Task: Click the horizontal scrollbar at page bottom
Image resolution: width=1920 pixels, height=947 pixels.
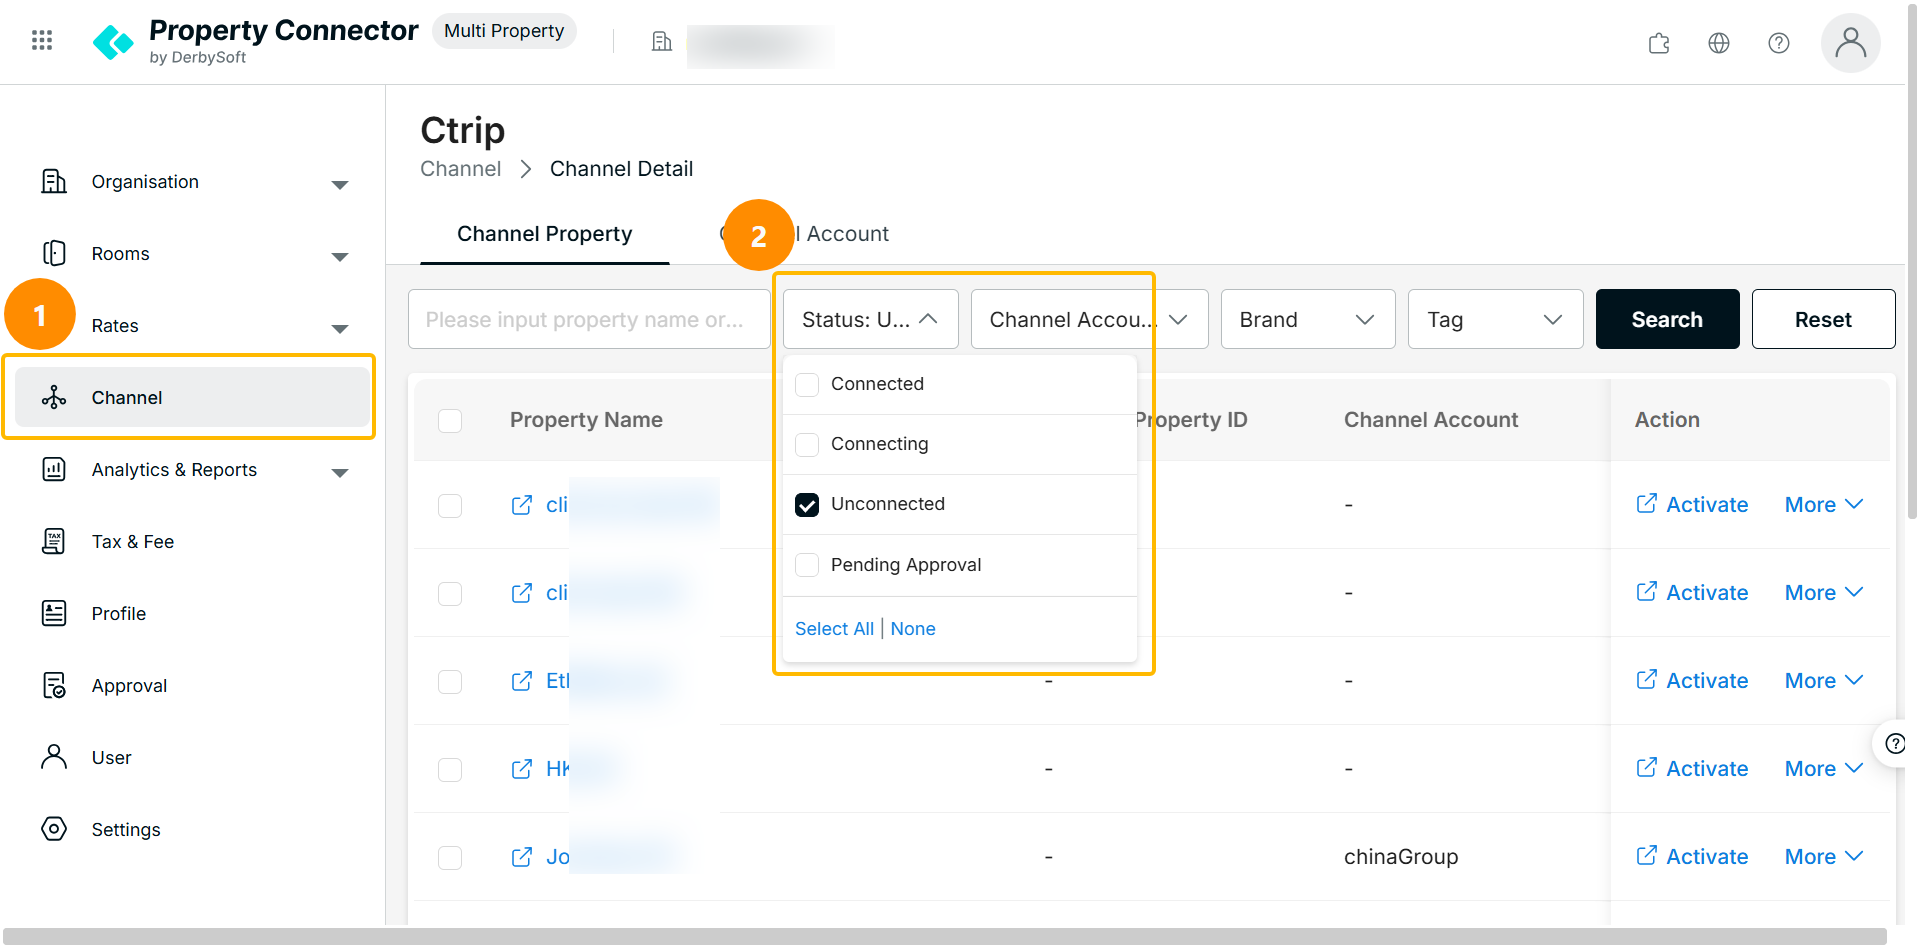Action: [944, 936]
